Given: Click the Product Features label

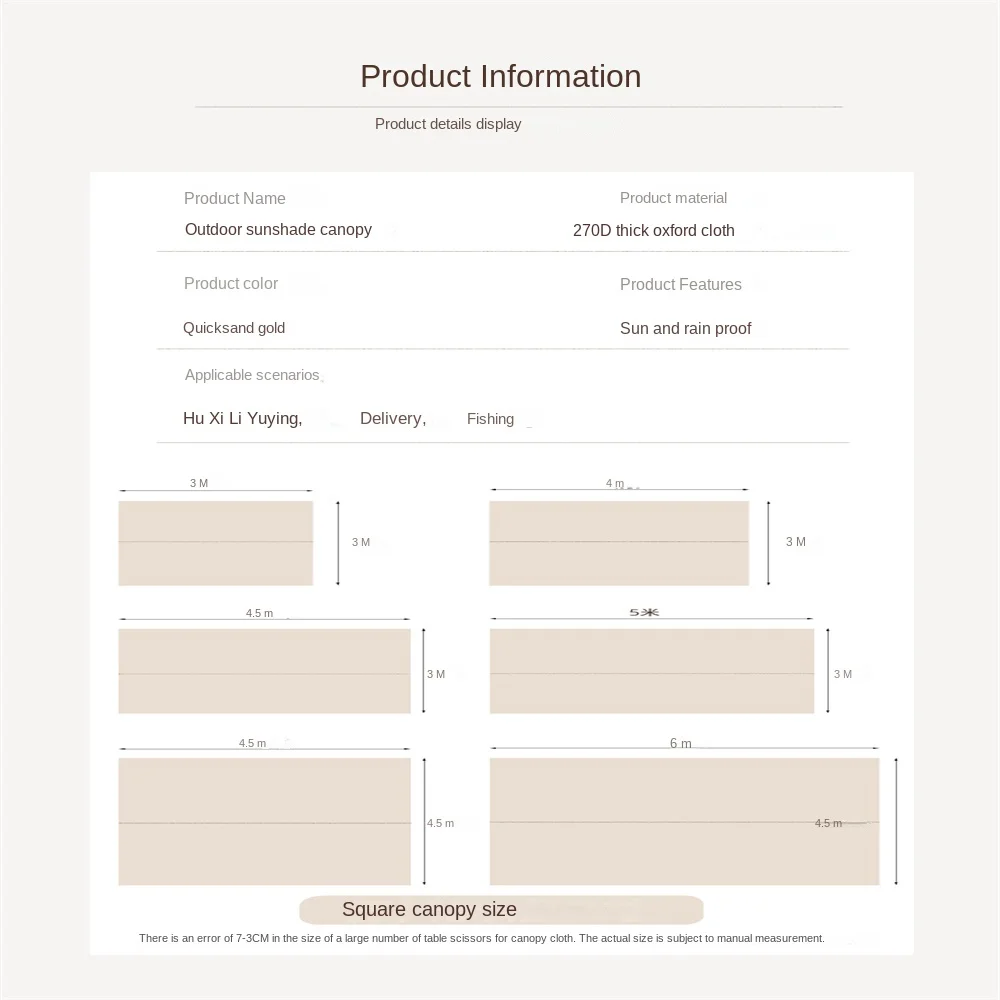Looking at the screenshot, I should pos(680,284).
